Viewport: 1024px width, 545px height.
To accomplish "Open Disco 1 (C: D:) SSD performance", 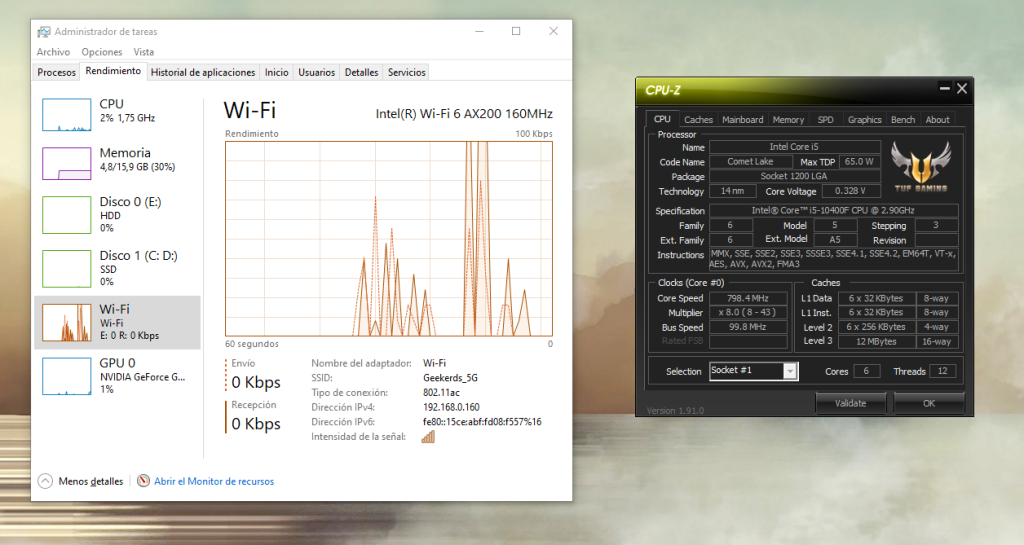I will [118, 268].
